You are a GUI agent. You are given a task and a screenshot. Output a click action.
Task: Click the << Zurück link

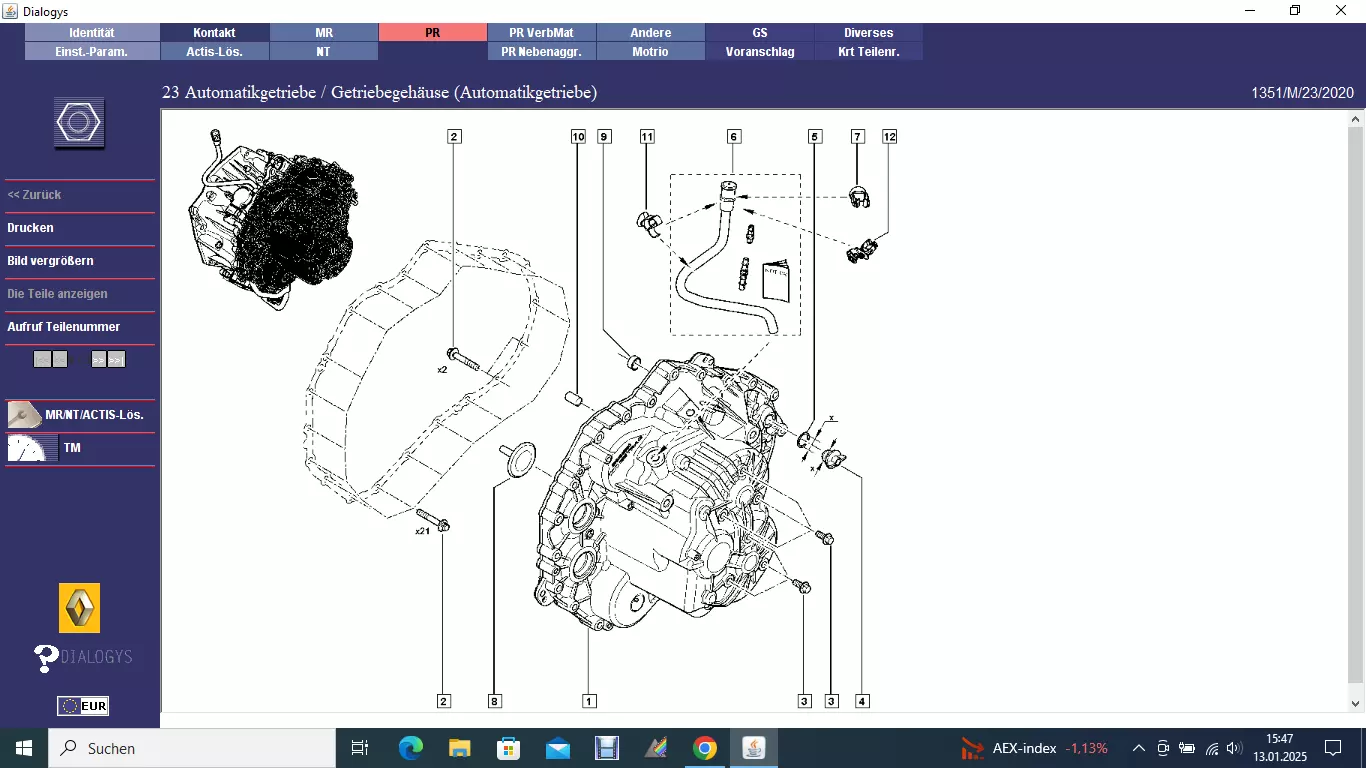tap(35, 194)
